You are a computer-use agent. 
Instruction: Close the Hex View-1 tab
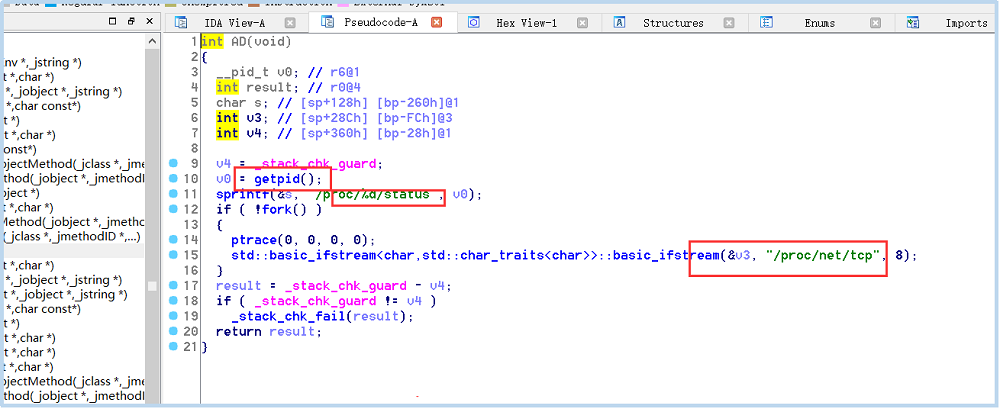(x=582, y=23)
